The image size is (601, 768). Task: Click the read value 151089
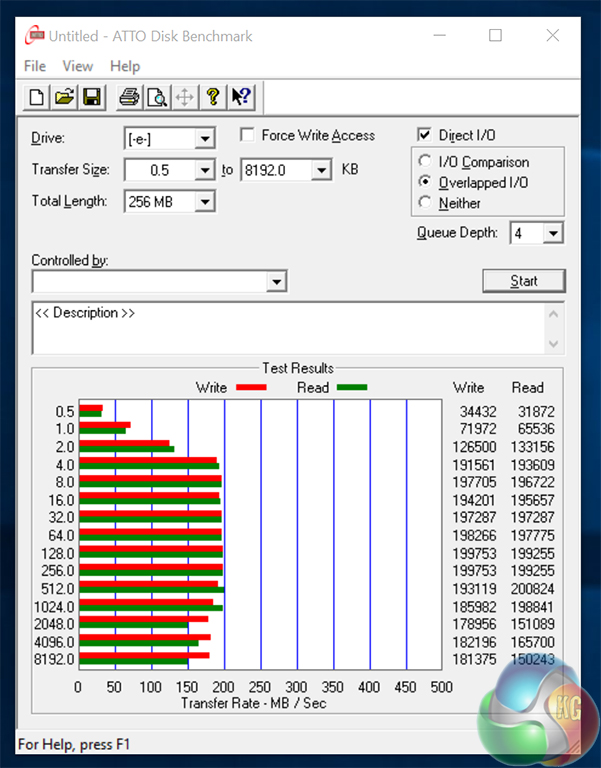click(532, 624)
